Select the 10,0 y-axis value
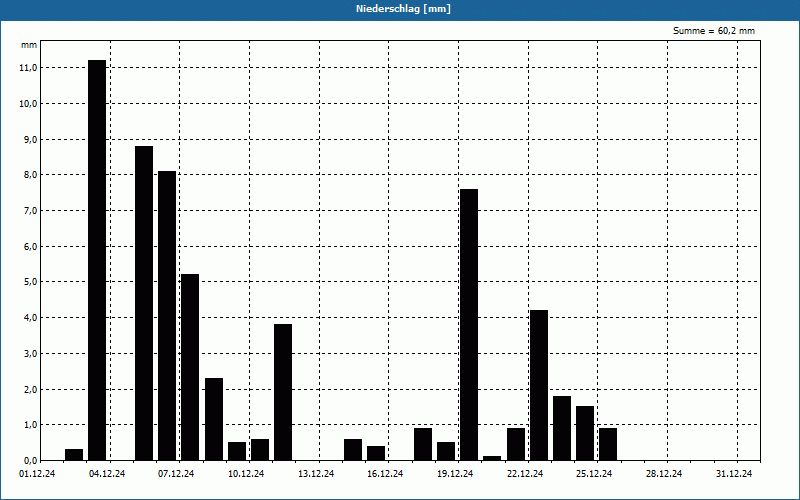The image size is (800, 500). [28, 104]
